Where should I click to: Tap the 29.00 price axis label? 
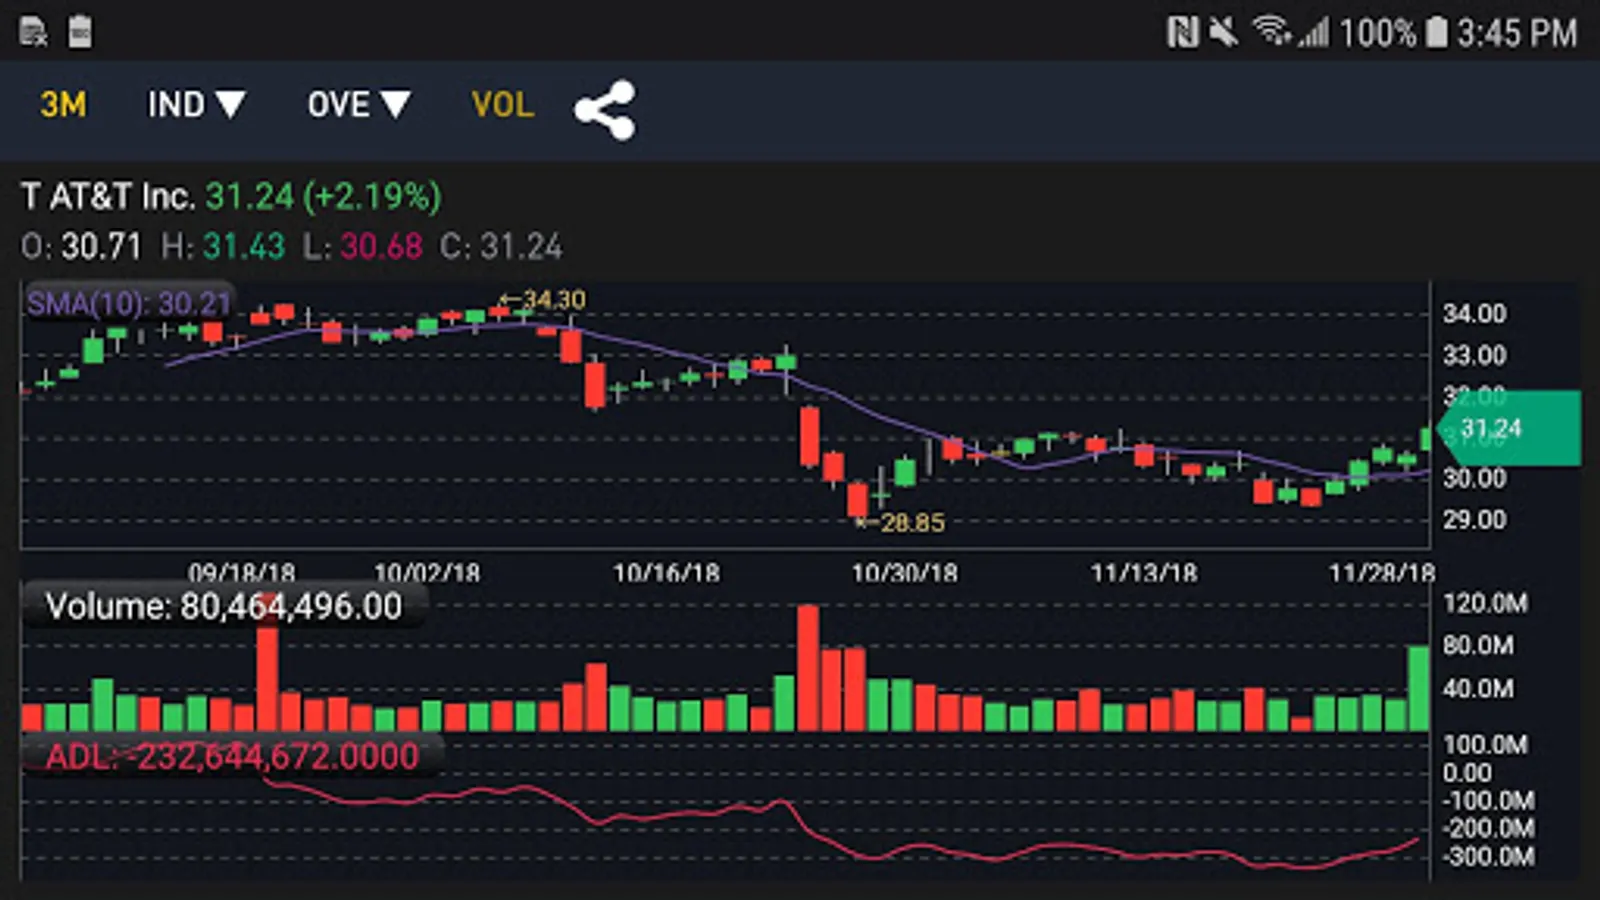point(1474,520)
